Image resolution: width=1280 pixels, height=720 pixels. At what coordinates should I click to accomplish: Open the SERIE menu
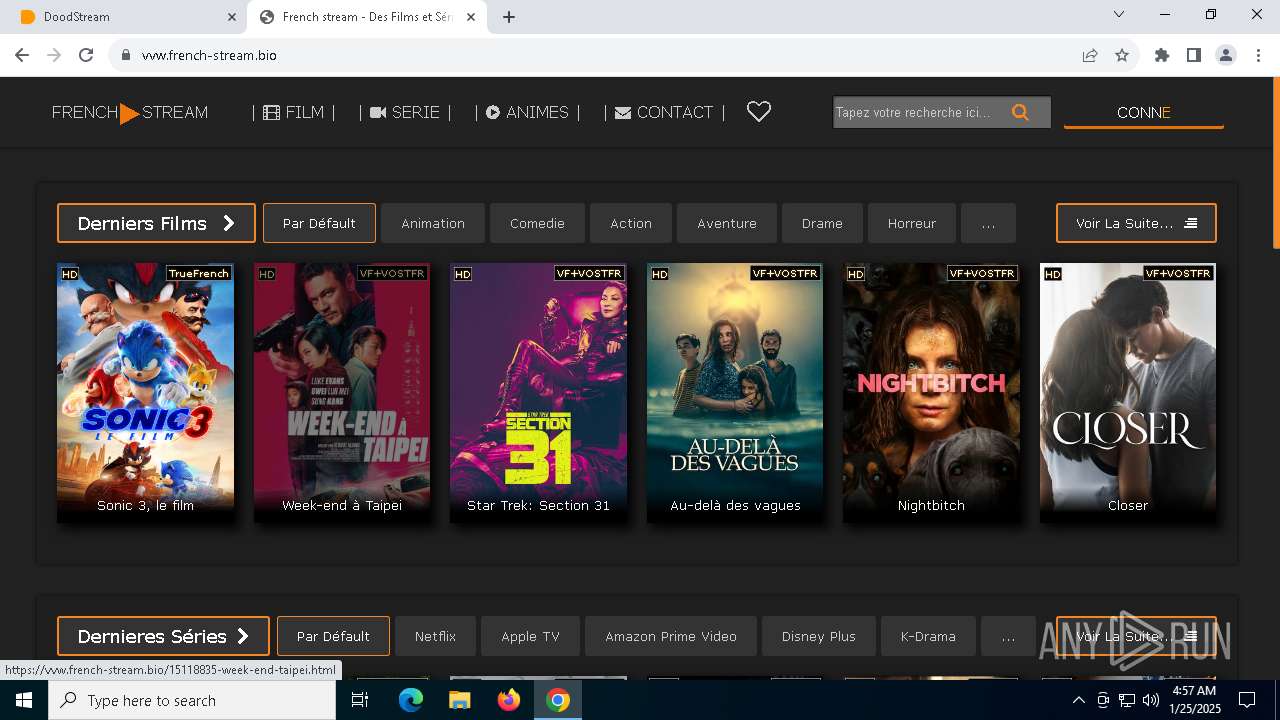click(405, 112)
